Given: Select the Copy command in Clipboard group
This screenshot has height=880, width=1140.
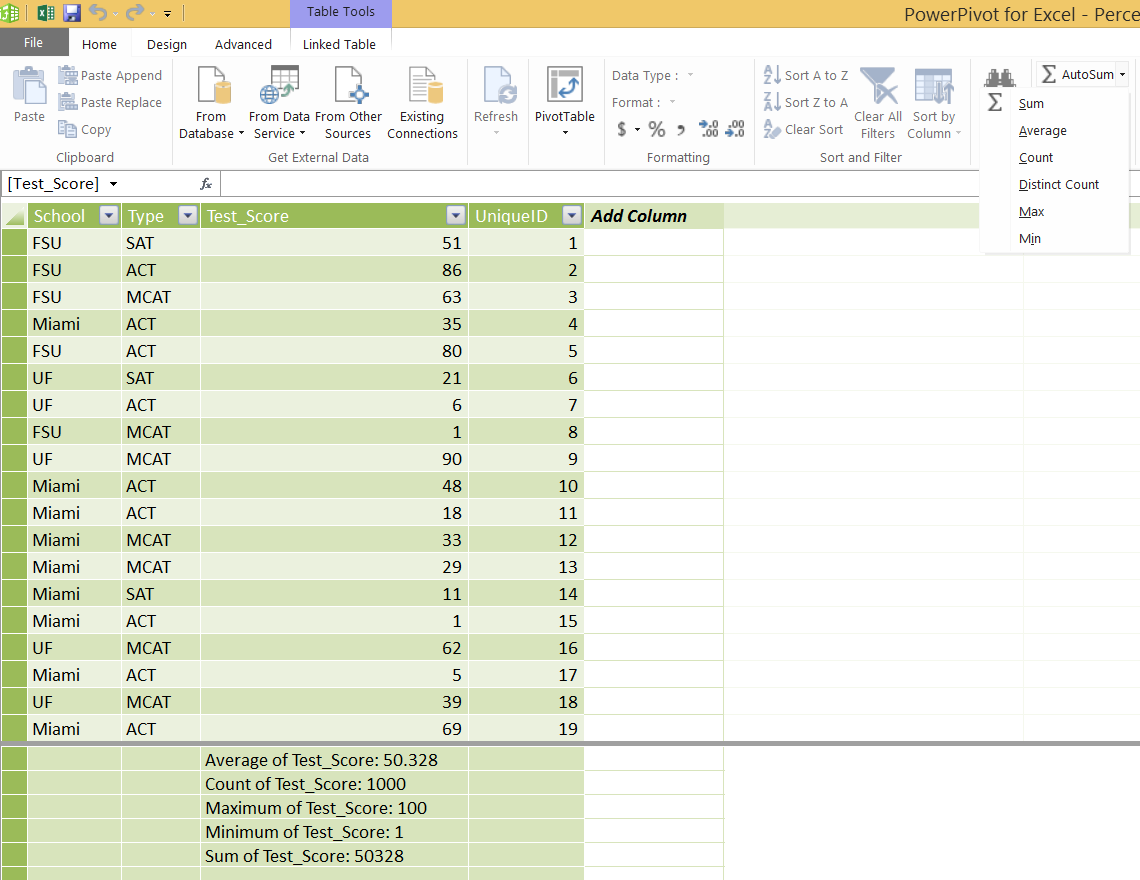Looking at the screenshot, I should (84, 129).
